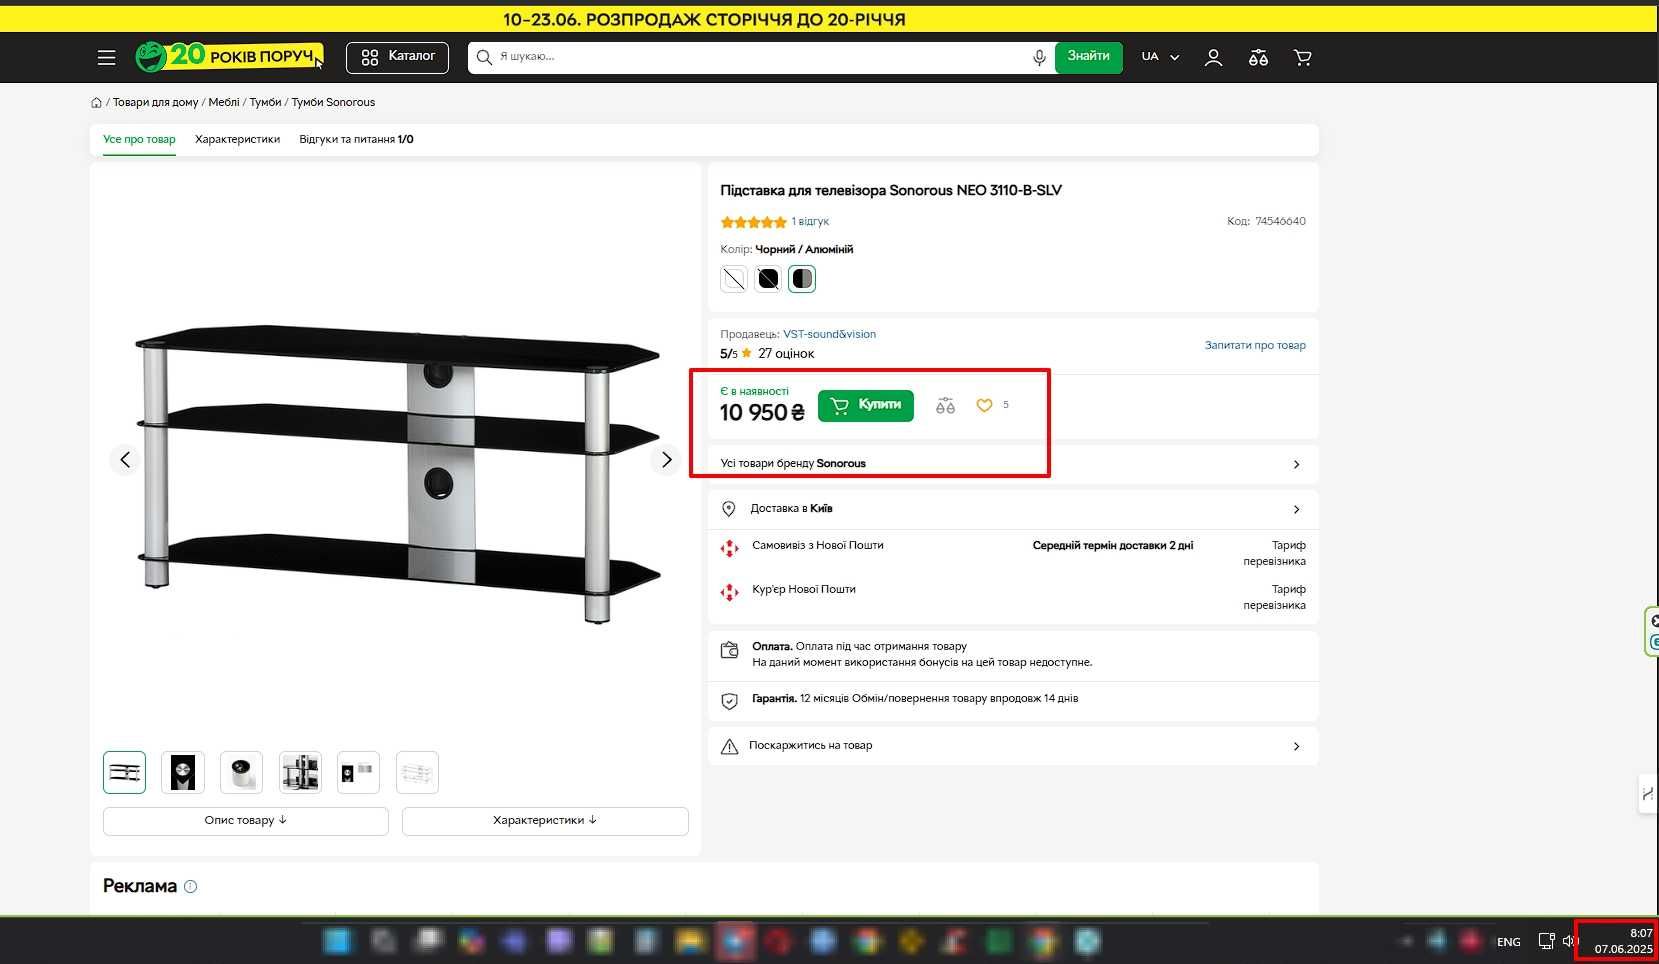Switch to 'Усе про товар' tab
The height and width of the screenshot is (964, 1659).
139,139
